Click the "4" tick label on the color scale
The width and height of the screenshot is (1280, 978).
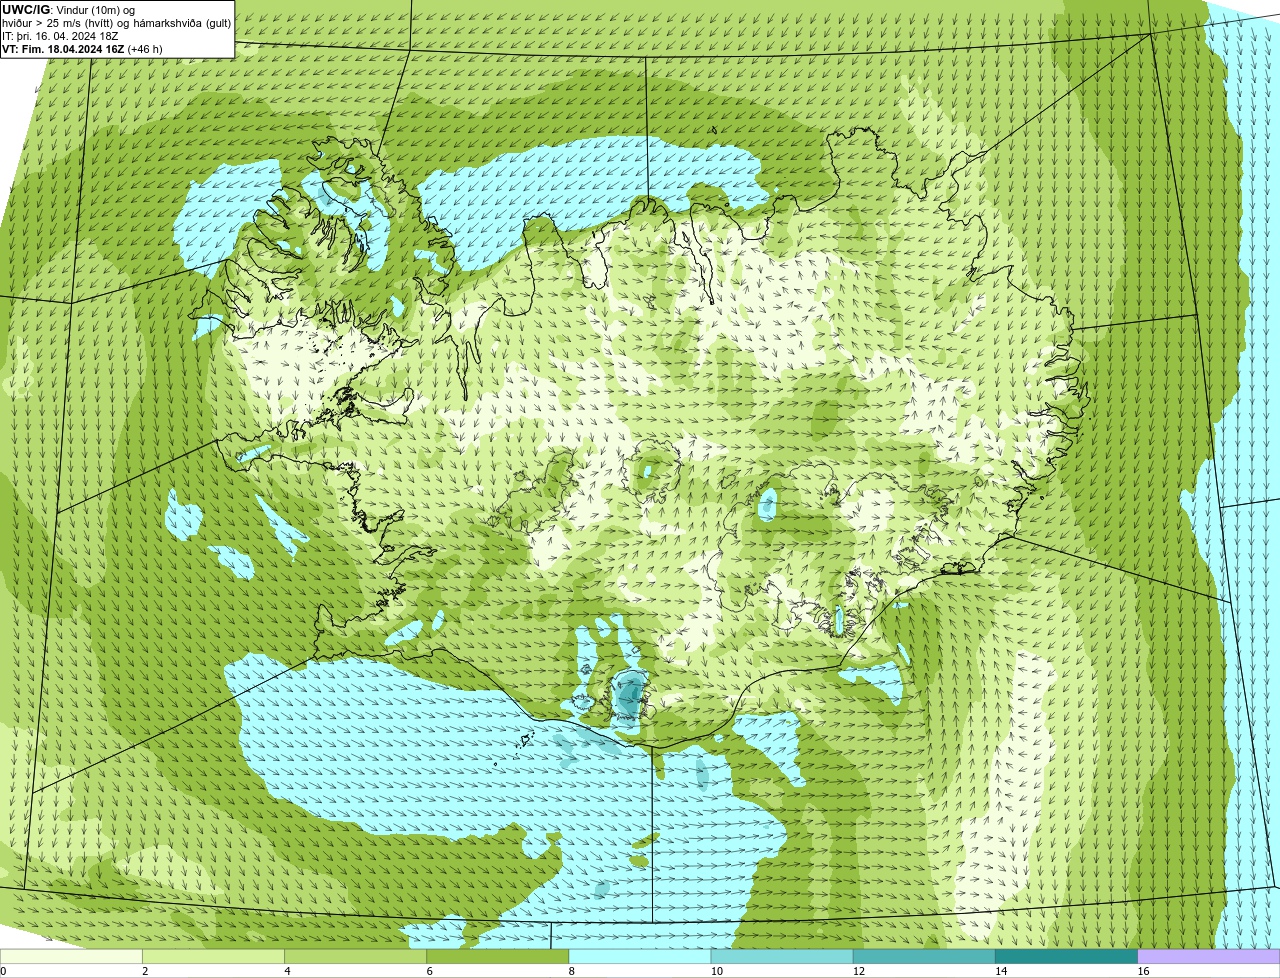pyautogui.click(x=287, y=971)
